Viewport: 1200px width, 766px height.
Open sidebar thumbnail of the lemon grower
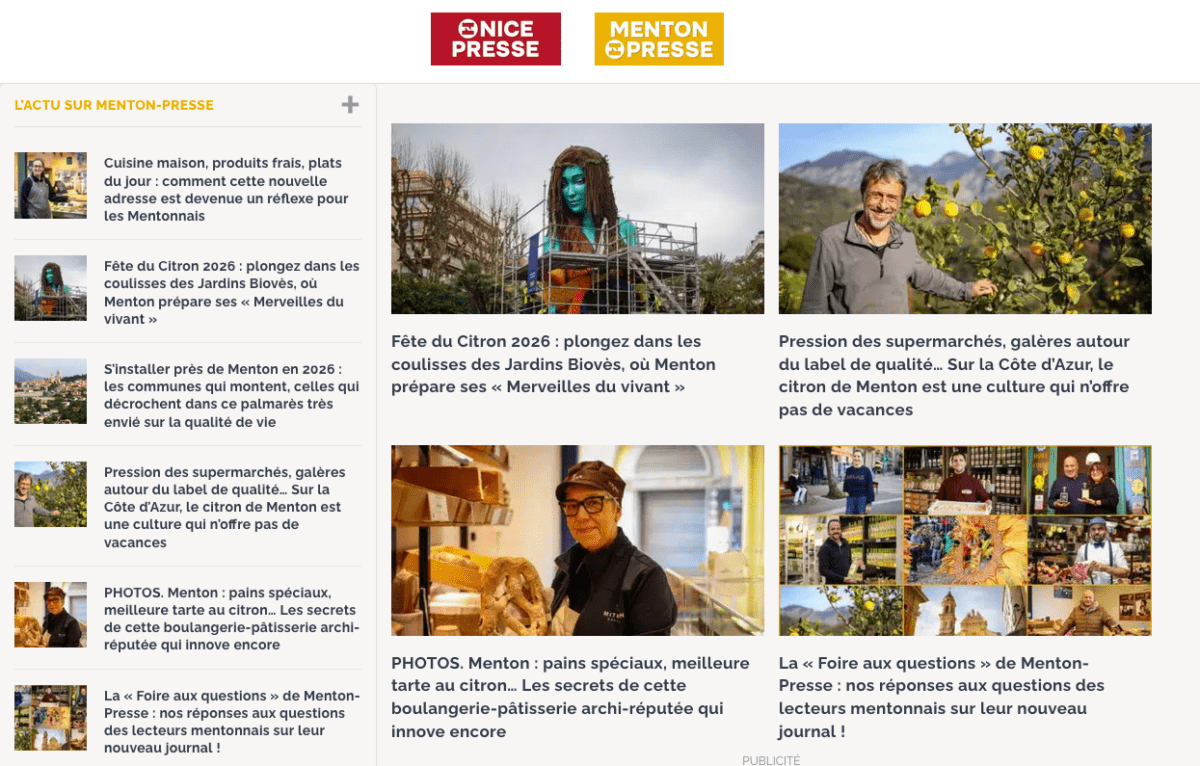tap(51, 494)
